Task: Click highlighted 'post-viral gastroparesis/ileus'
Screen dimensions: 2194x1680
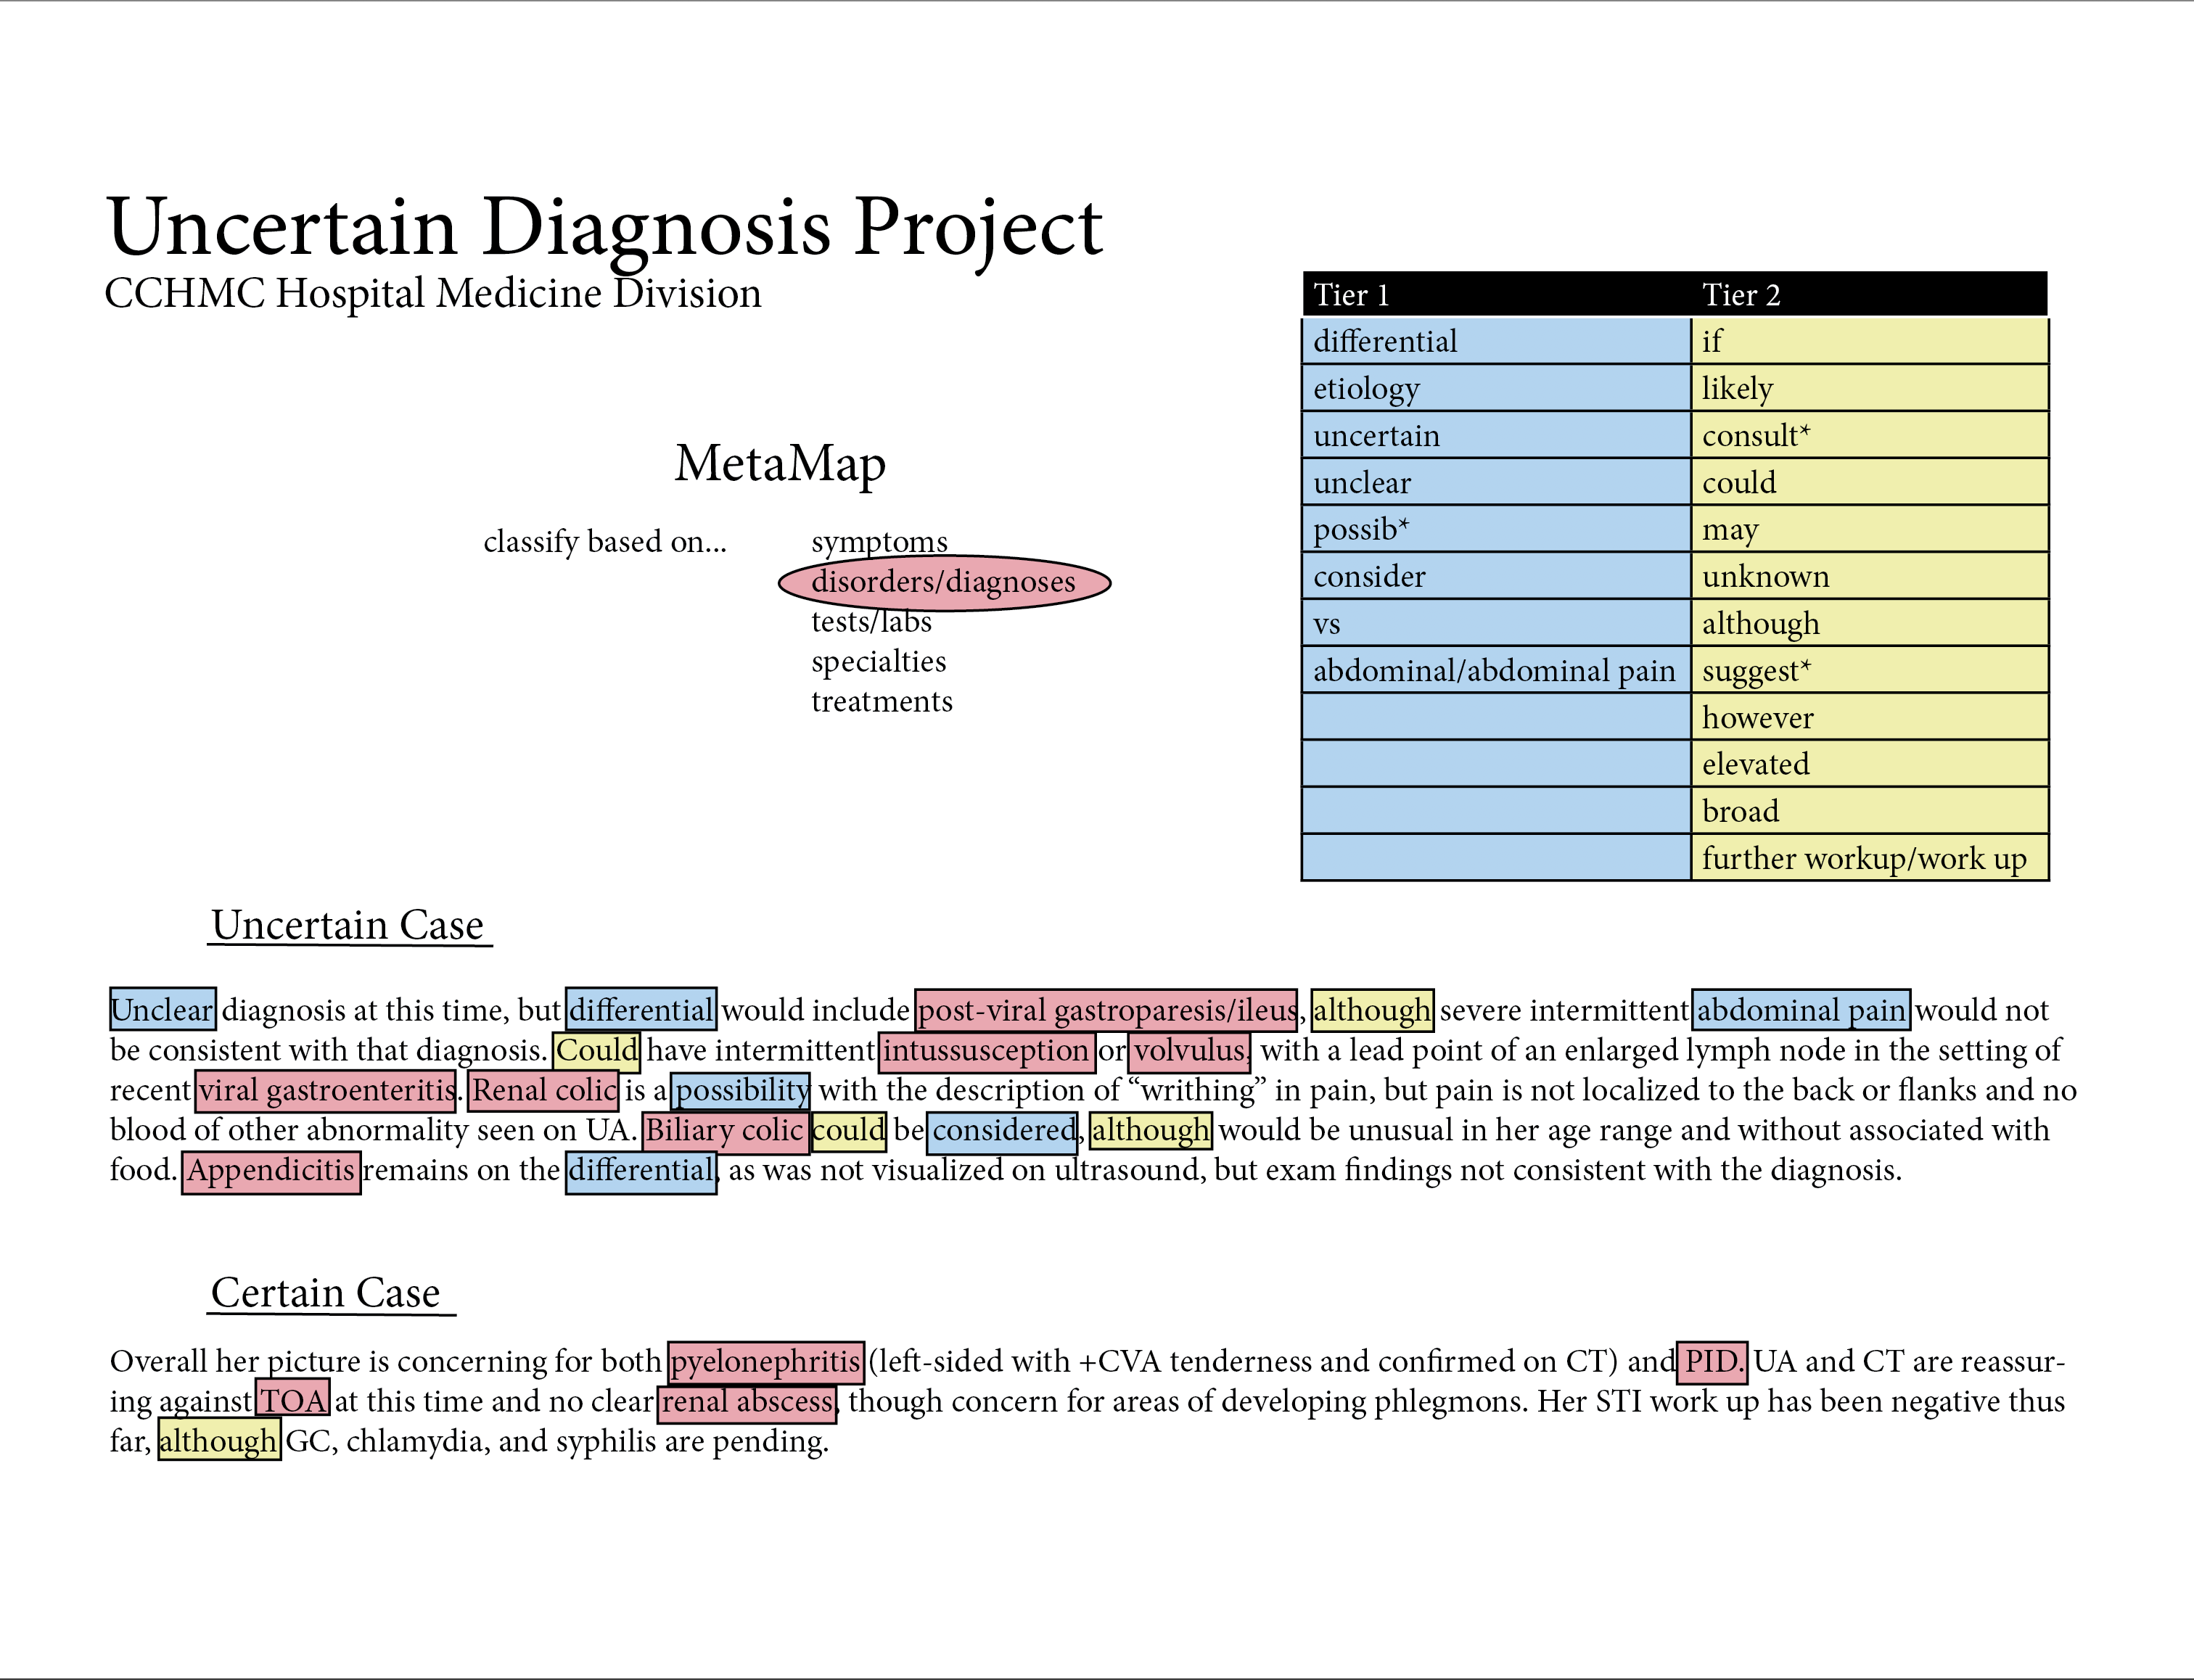Action: pos(1107,1009)
